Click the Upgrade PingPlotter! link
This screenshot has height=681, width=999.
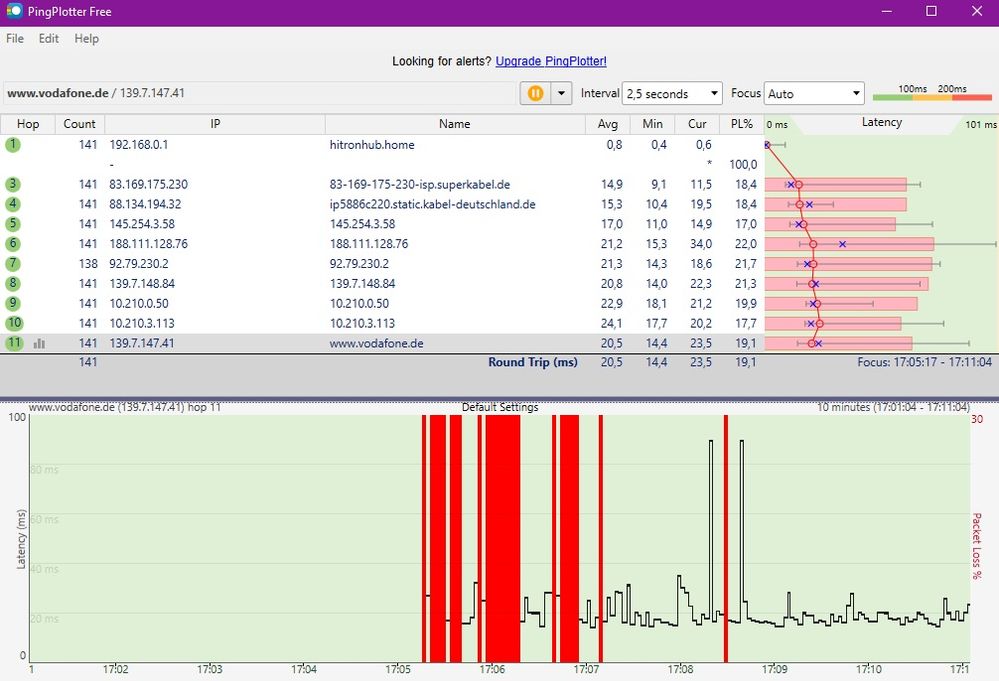(x=551, y=61)
